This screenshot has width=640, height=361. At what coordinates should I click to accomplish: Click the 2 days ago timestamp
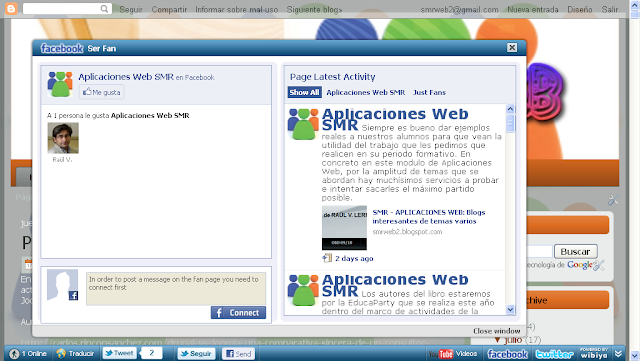354,258
